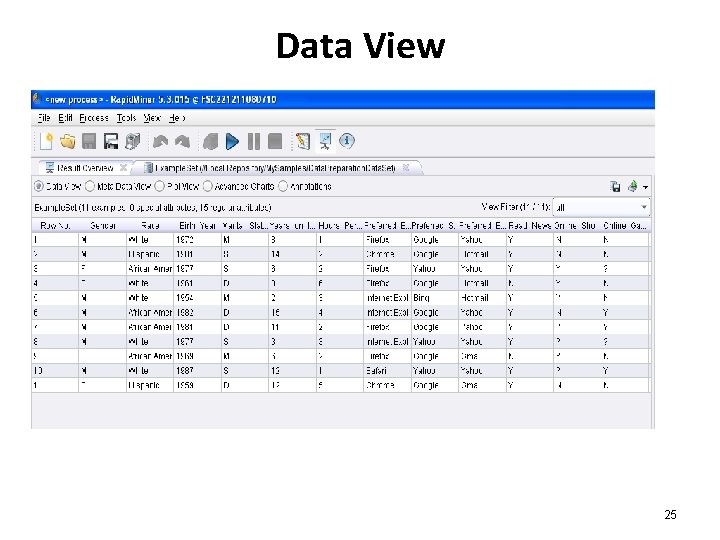Open the Process menu

point(94,118)
